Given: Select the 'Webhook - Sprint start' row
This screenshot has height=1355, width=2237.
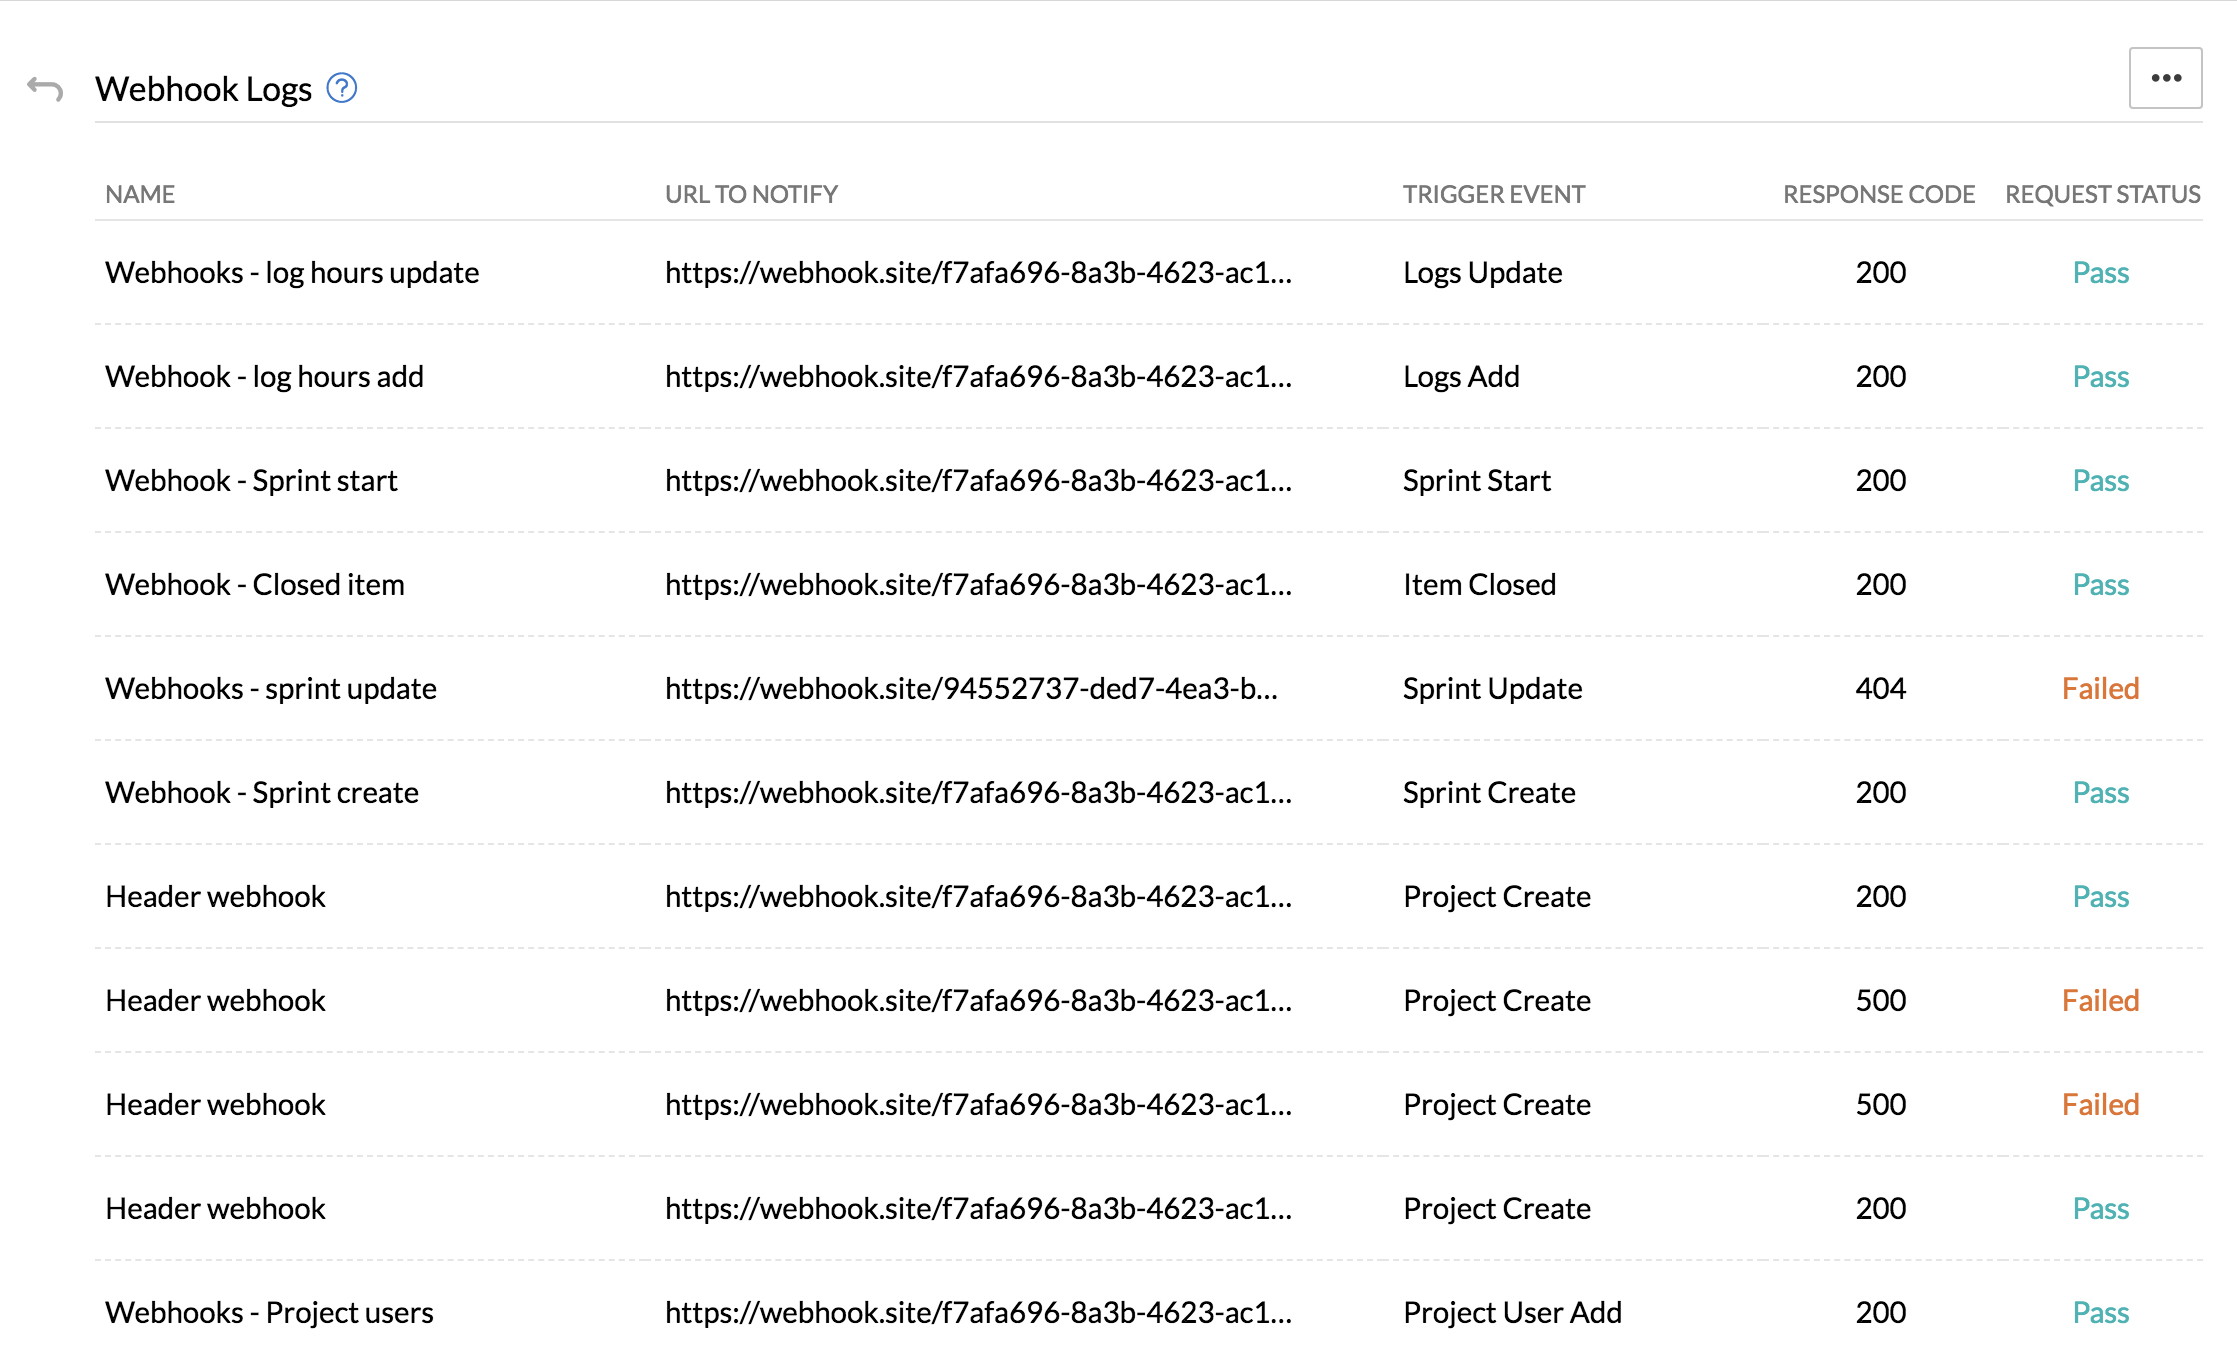Looking at the screenshot, I should pyautogui.click(x=251, y=481).
